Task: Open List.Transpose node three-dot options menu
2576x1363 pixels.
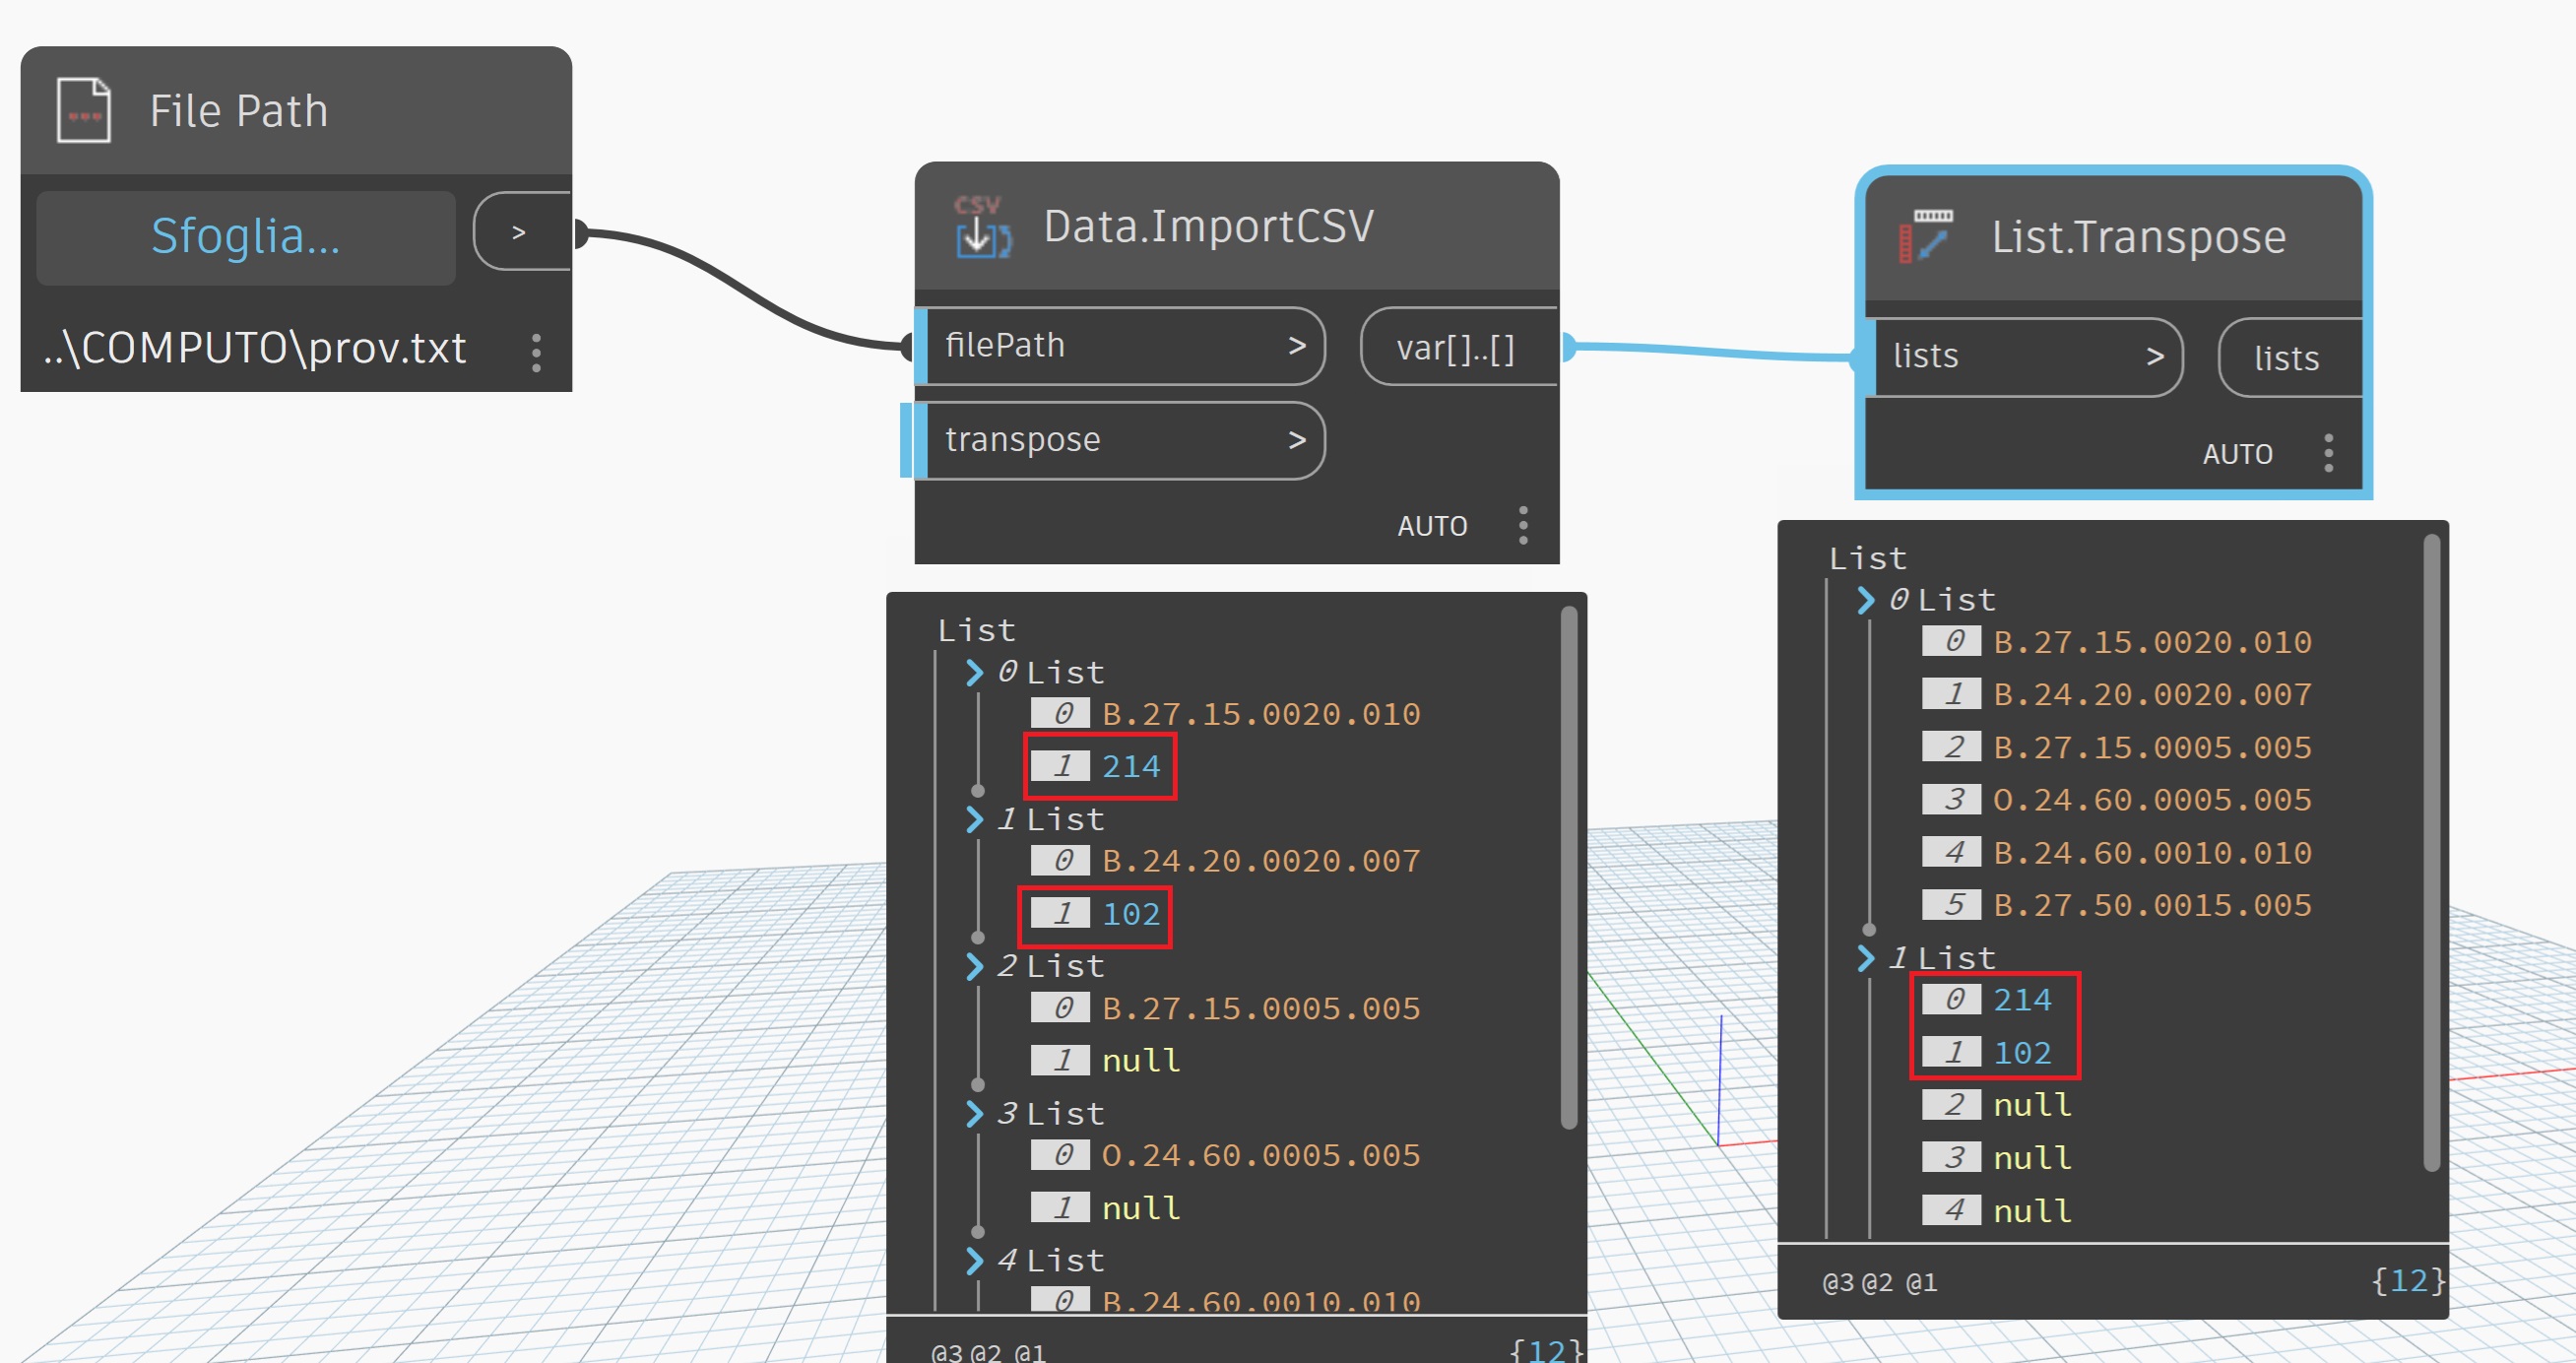Action: click(x=2328, y=453)
